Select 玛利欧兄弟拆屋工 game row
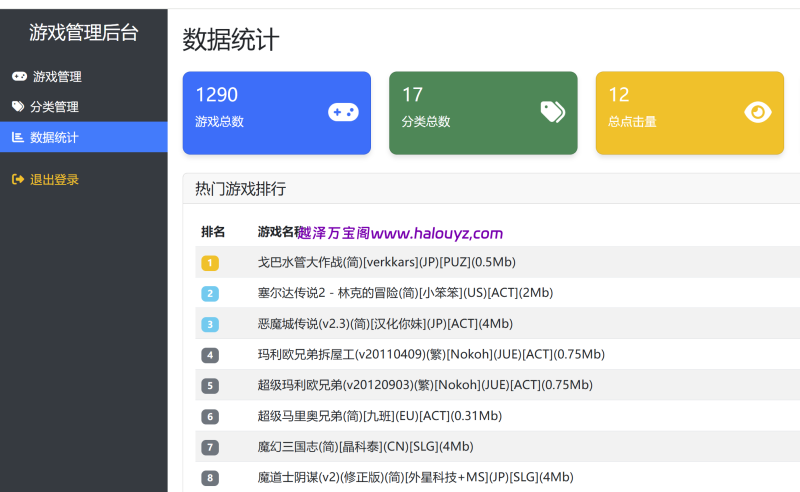Image resolution: width=800 pixels, height=492 pixels. pyautogui.click(x=497, y=354)
